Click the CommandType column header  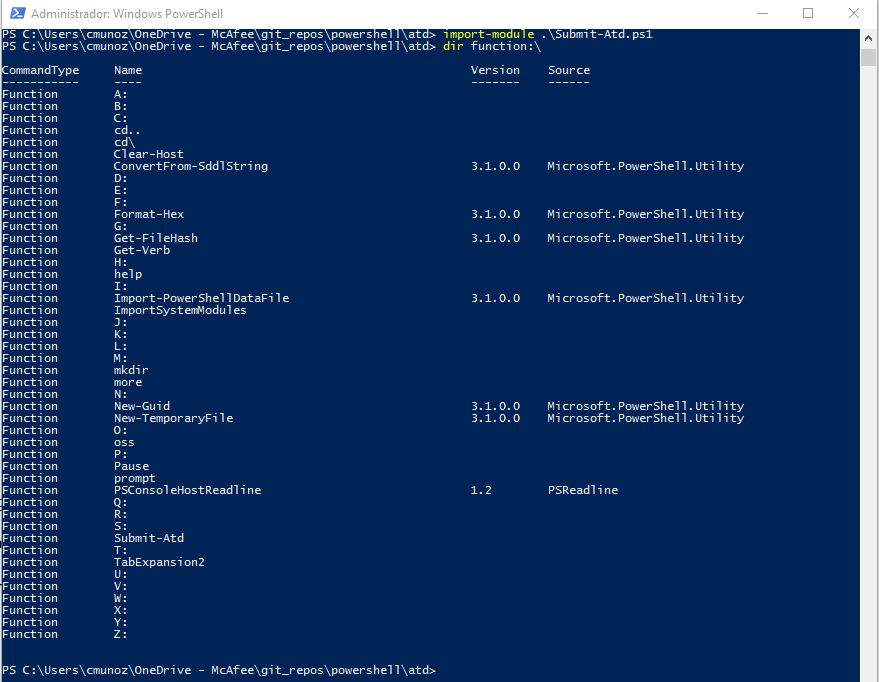(41, 70)
